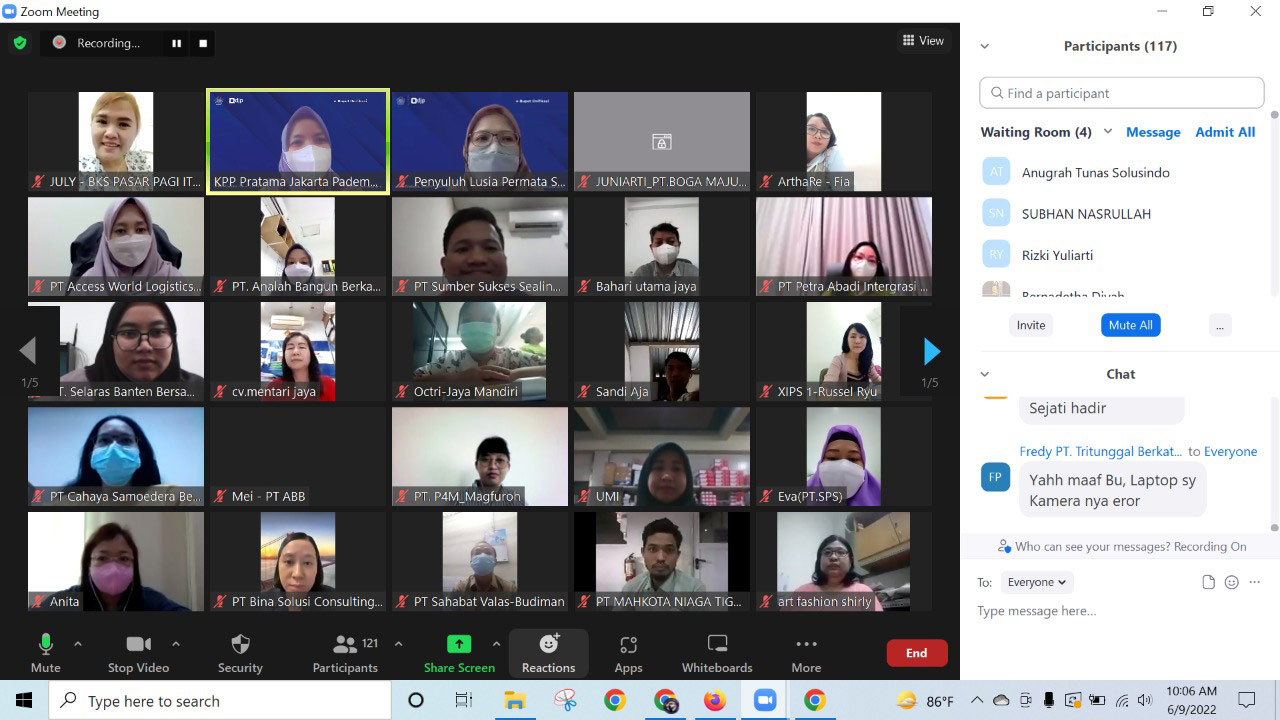Toggle Stop Video camera button
The image size is (1280, 720).
click(139, 645)
